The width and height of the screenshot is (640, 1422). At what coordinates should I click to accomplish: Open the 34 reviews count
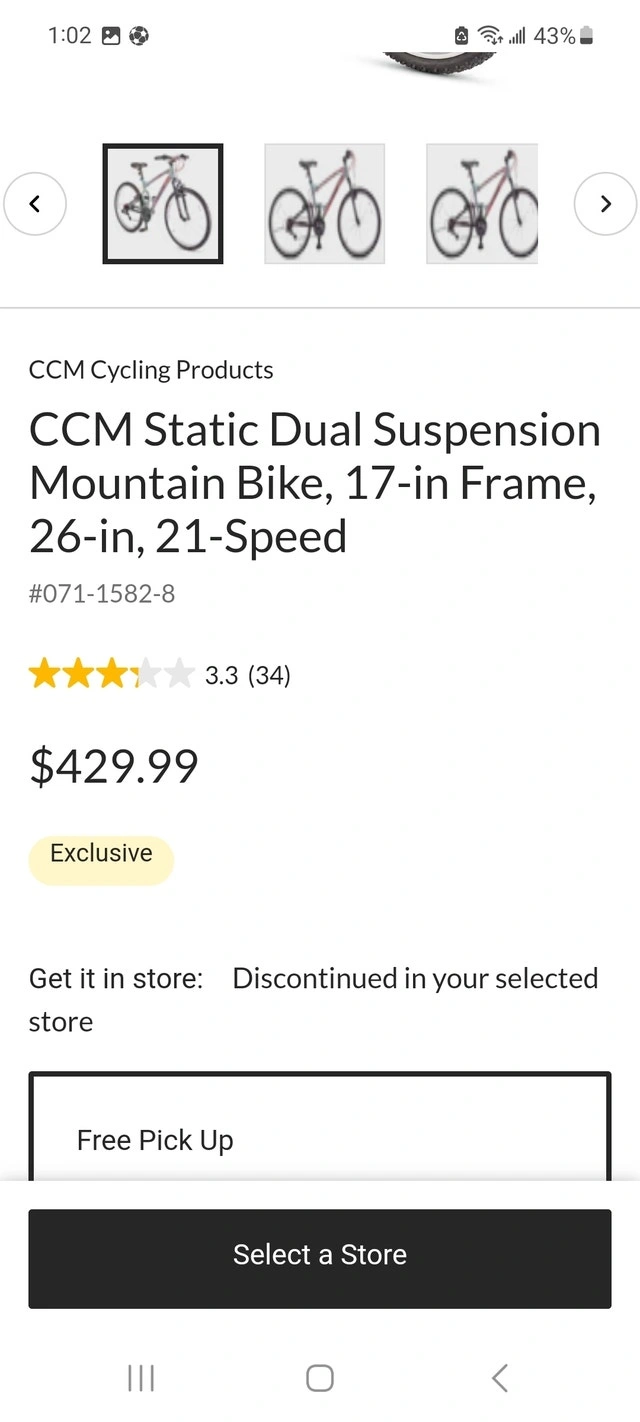pos(268,676)
